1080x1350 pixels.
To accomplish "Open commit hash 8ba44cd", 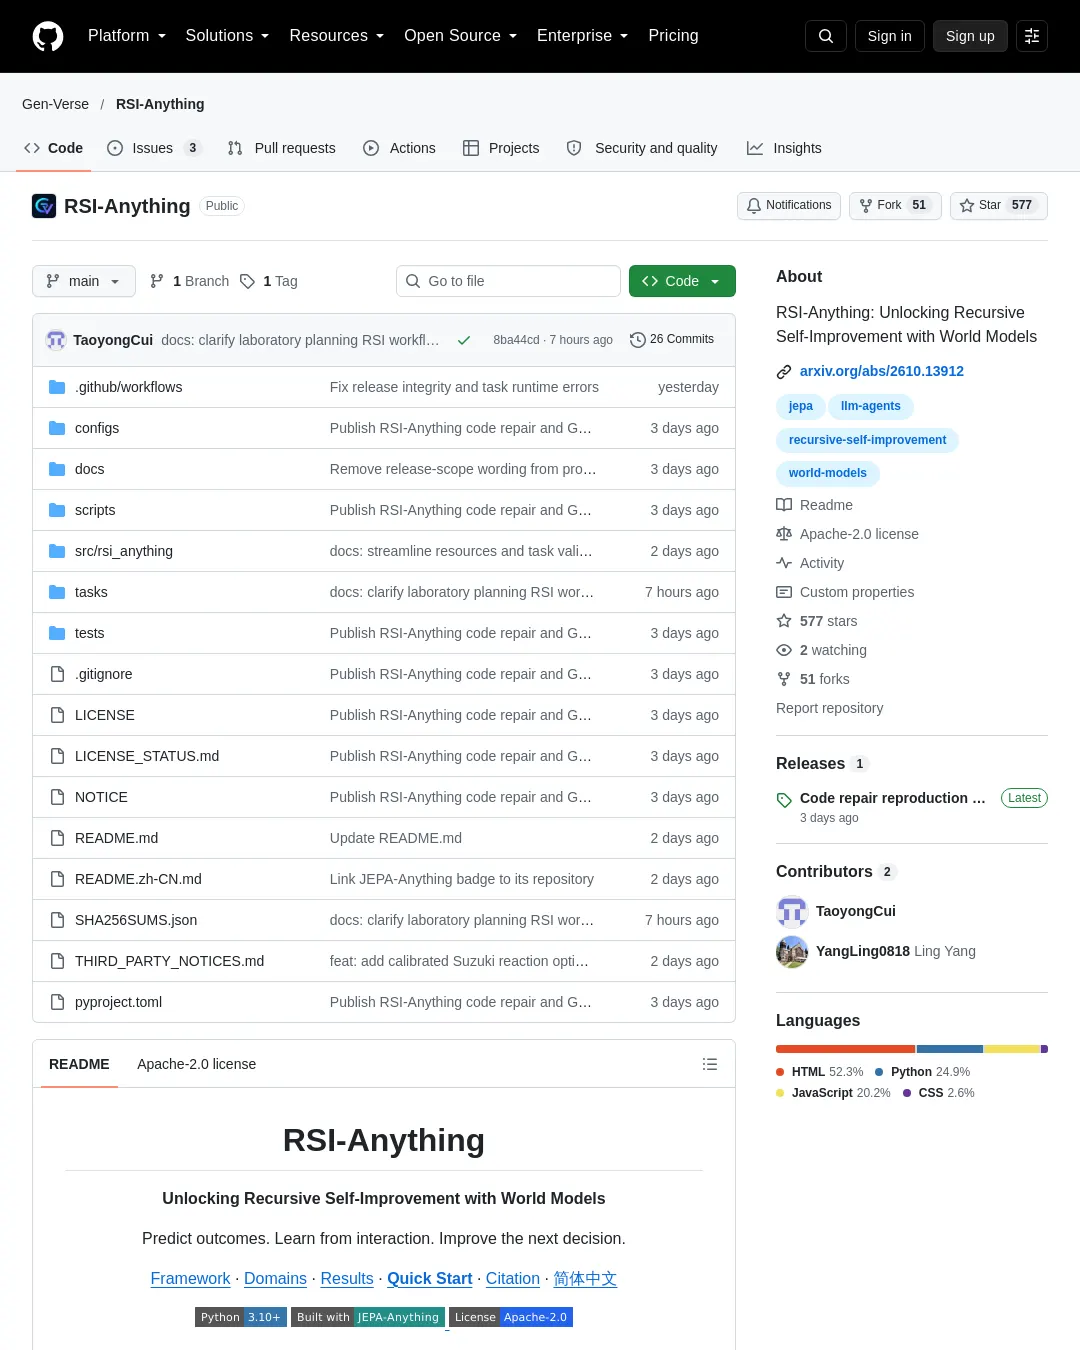I will (x=516, y=340).
